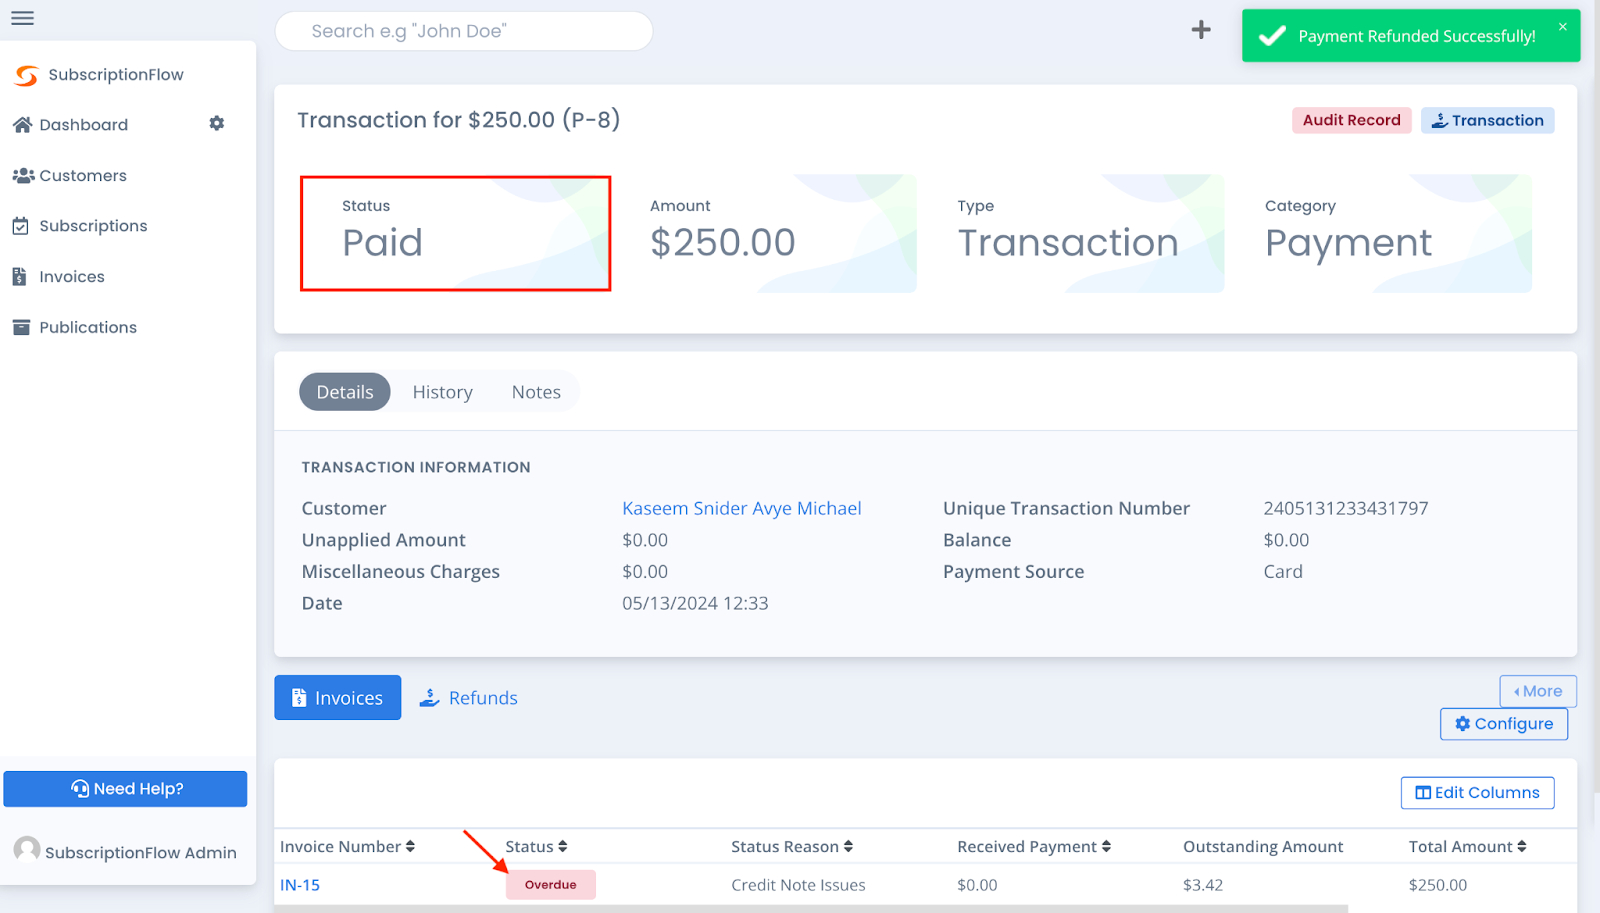This screenshot has width=1600, height=913.
Task: Switch to the Notes tab
Action: (x=536, y=391)
